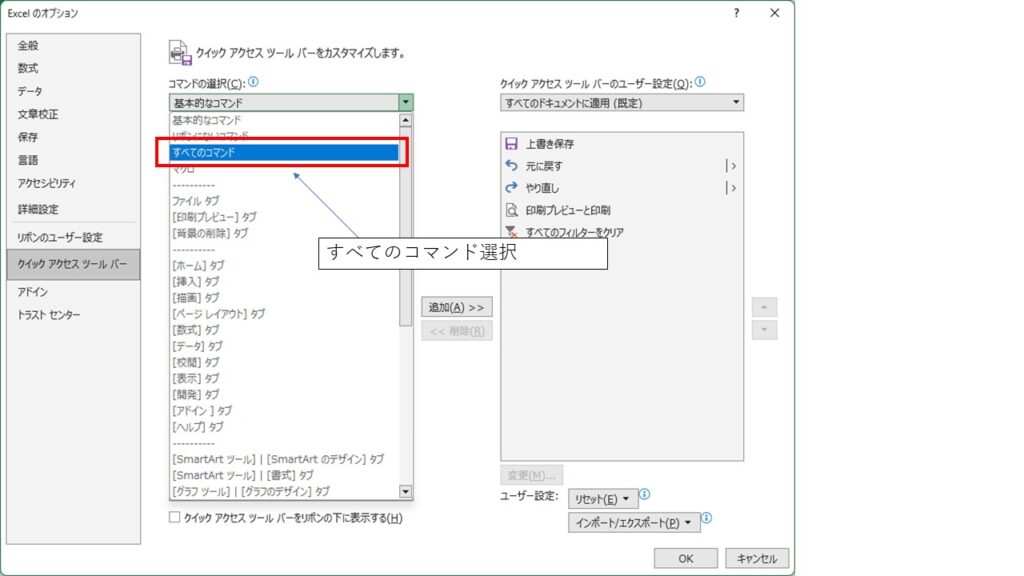This screenshot has height=576, width=1024.
Task: Open the リボンのユーザー設定 category
Action: (60, 237)
